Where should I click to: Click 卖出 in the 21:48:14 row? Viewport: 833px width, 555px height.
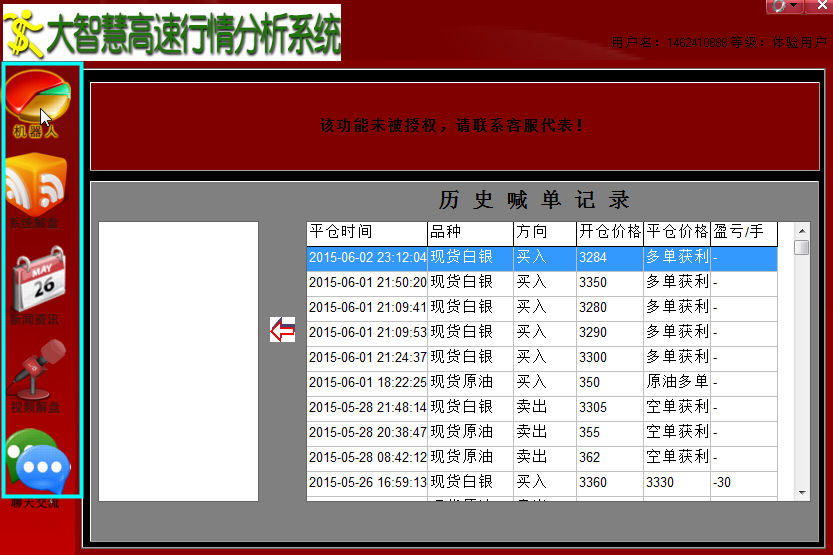[545, 408]
